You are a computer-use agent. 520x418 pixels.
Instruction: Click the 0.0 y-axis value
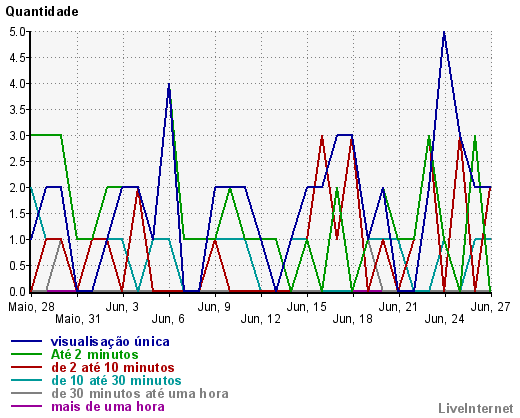tap(17, 292)
